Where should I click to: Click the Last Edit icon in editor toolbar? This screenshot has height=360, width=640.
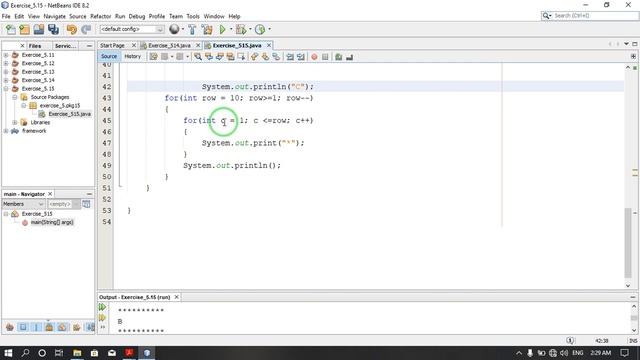(x=153, y=57)
